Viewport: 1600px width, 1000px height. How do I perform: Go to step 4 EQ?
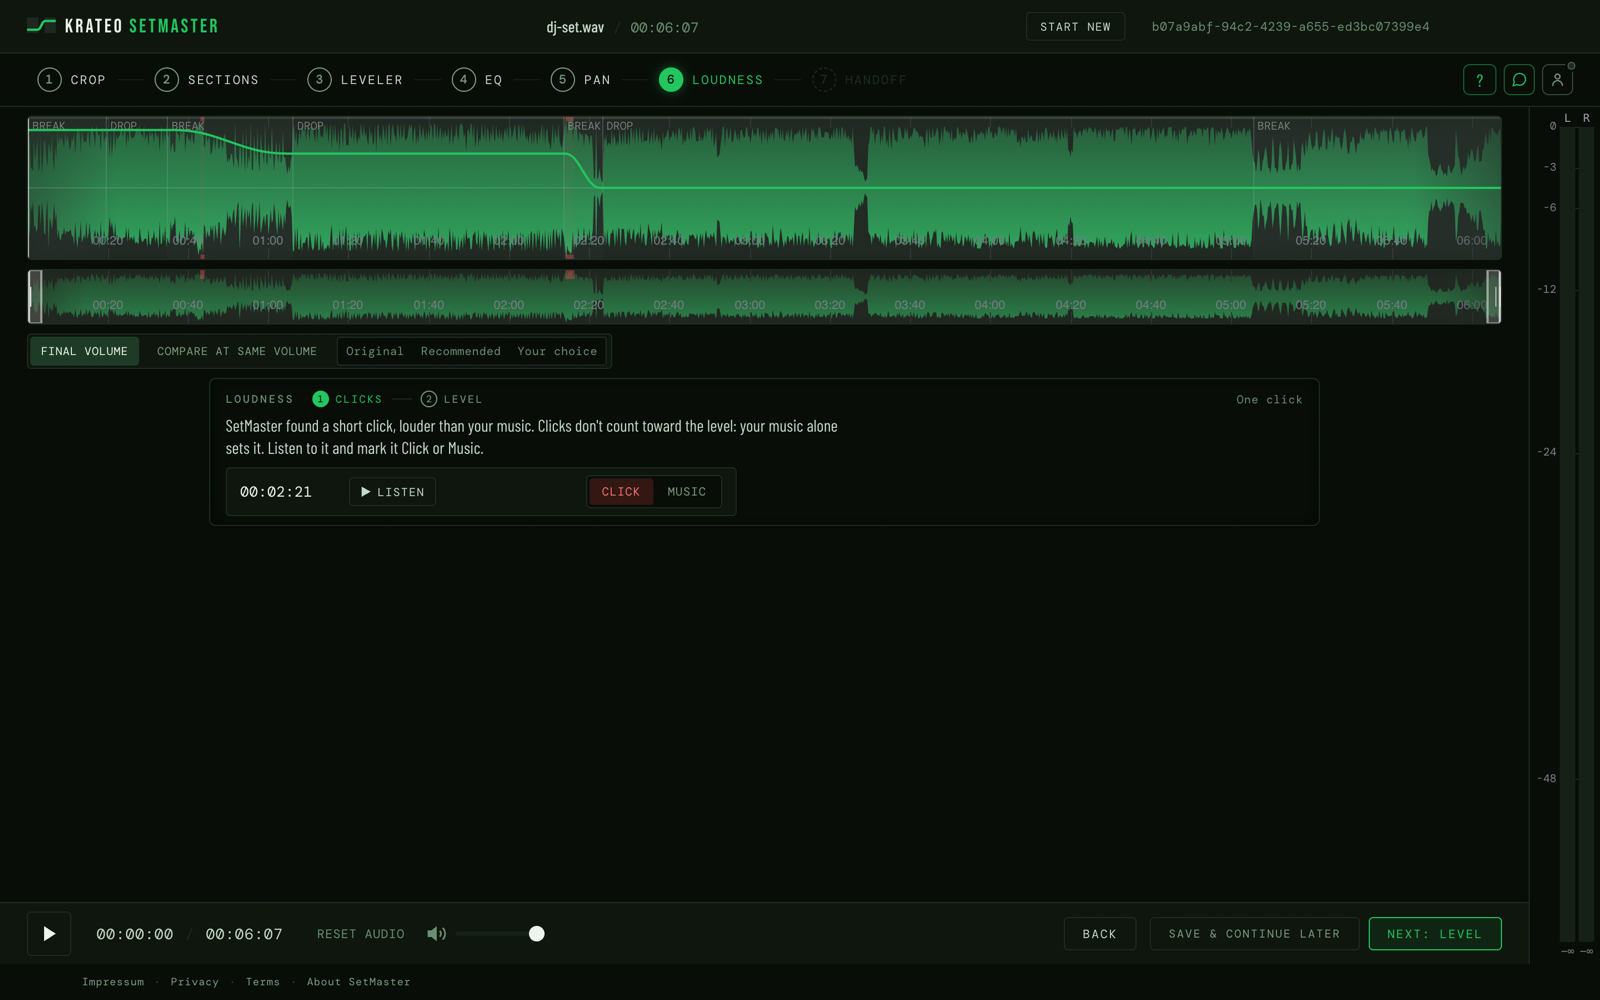coord(477,80)
